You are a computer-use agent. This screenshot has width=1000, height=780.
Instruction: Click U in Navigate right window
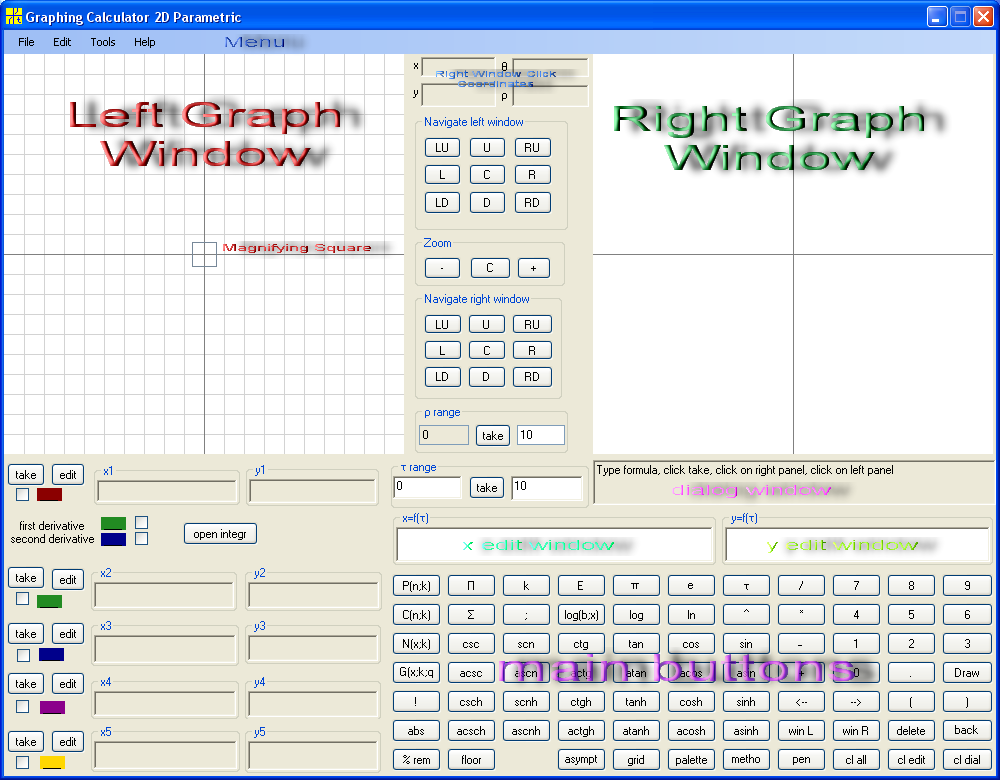click(x=486, y=324)
